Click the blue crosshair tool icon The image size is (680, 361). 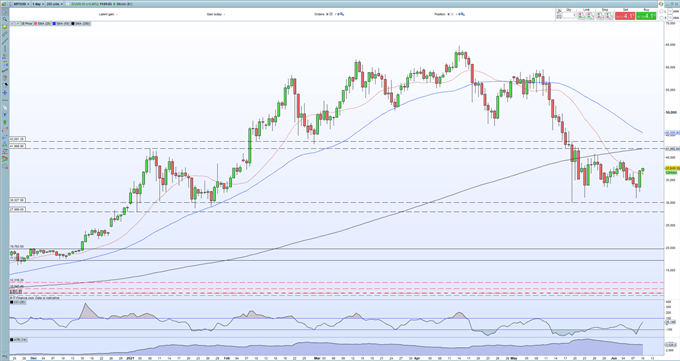(x=5, y=92)
